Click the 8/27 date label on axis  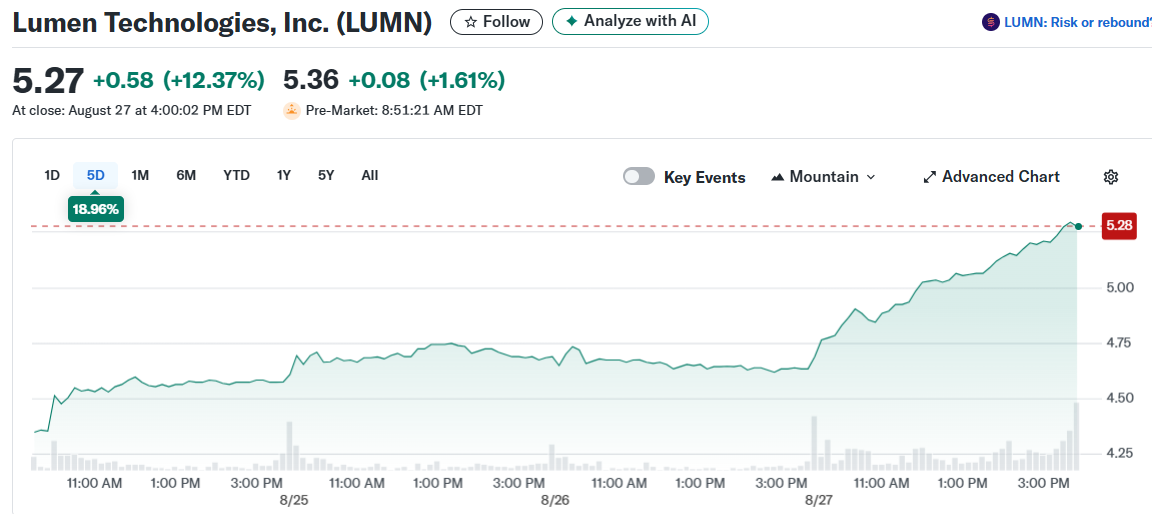point(818,499)
